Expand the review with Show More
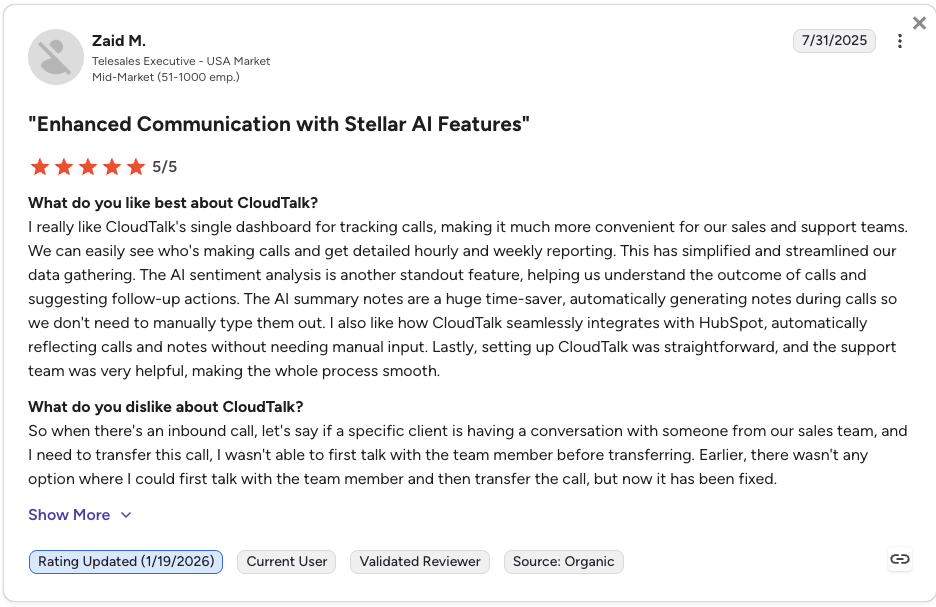 (x=69, y=515)
